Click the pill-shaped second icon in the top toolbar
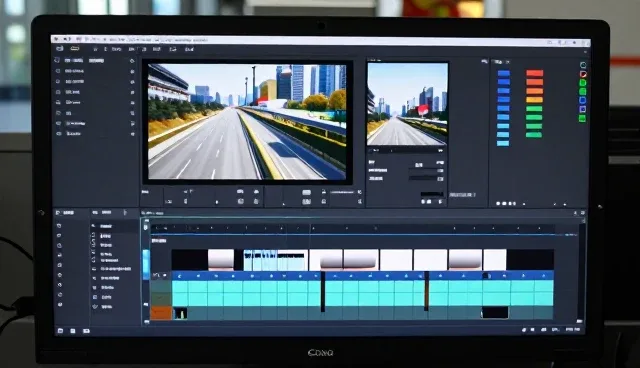This screenshot has height=368, width=640. pyautogui.click(x=75, y=49)
